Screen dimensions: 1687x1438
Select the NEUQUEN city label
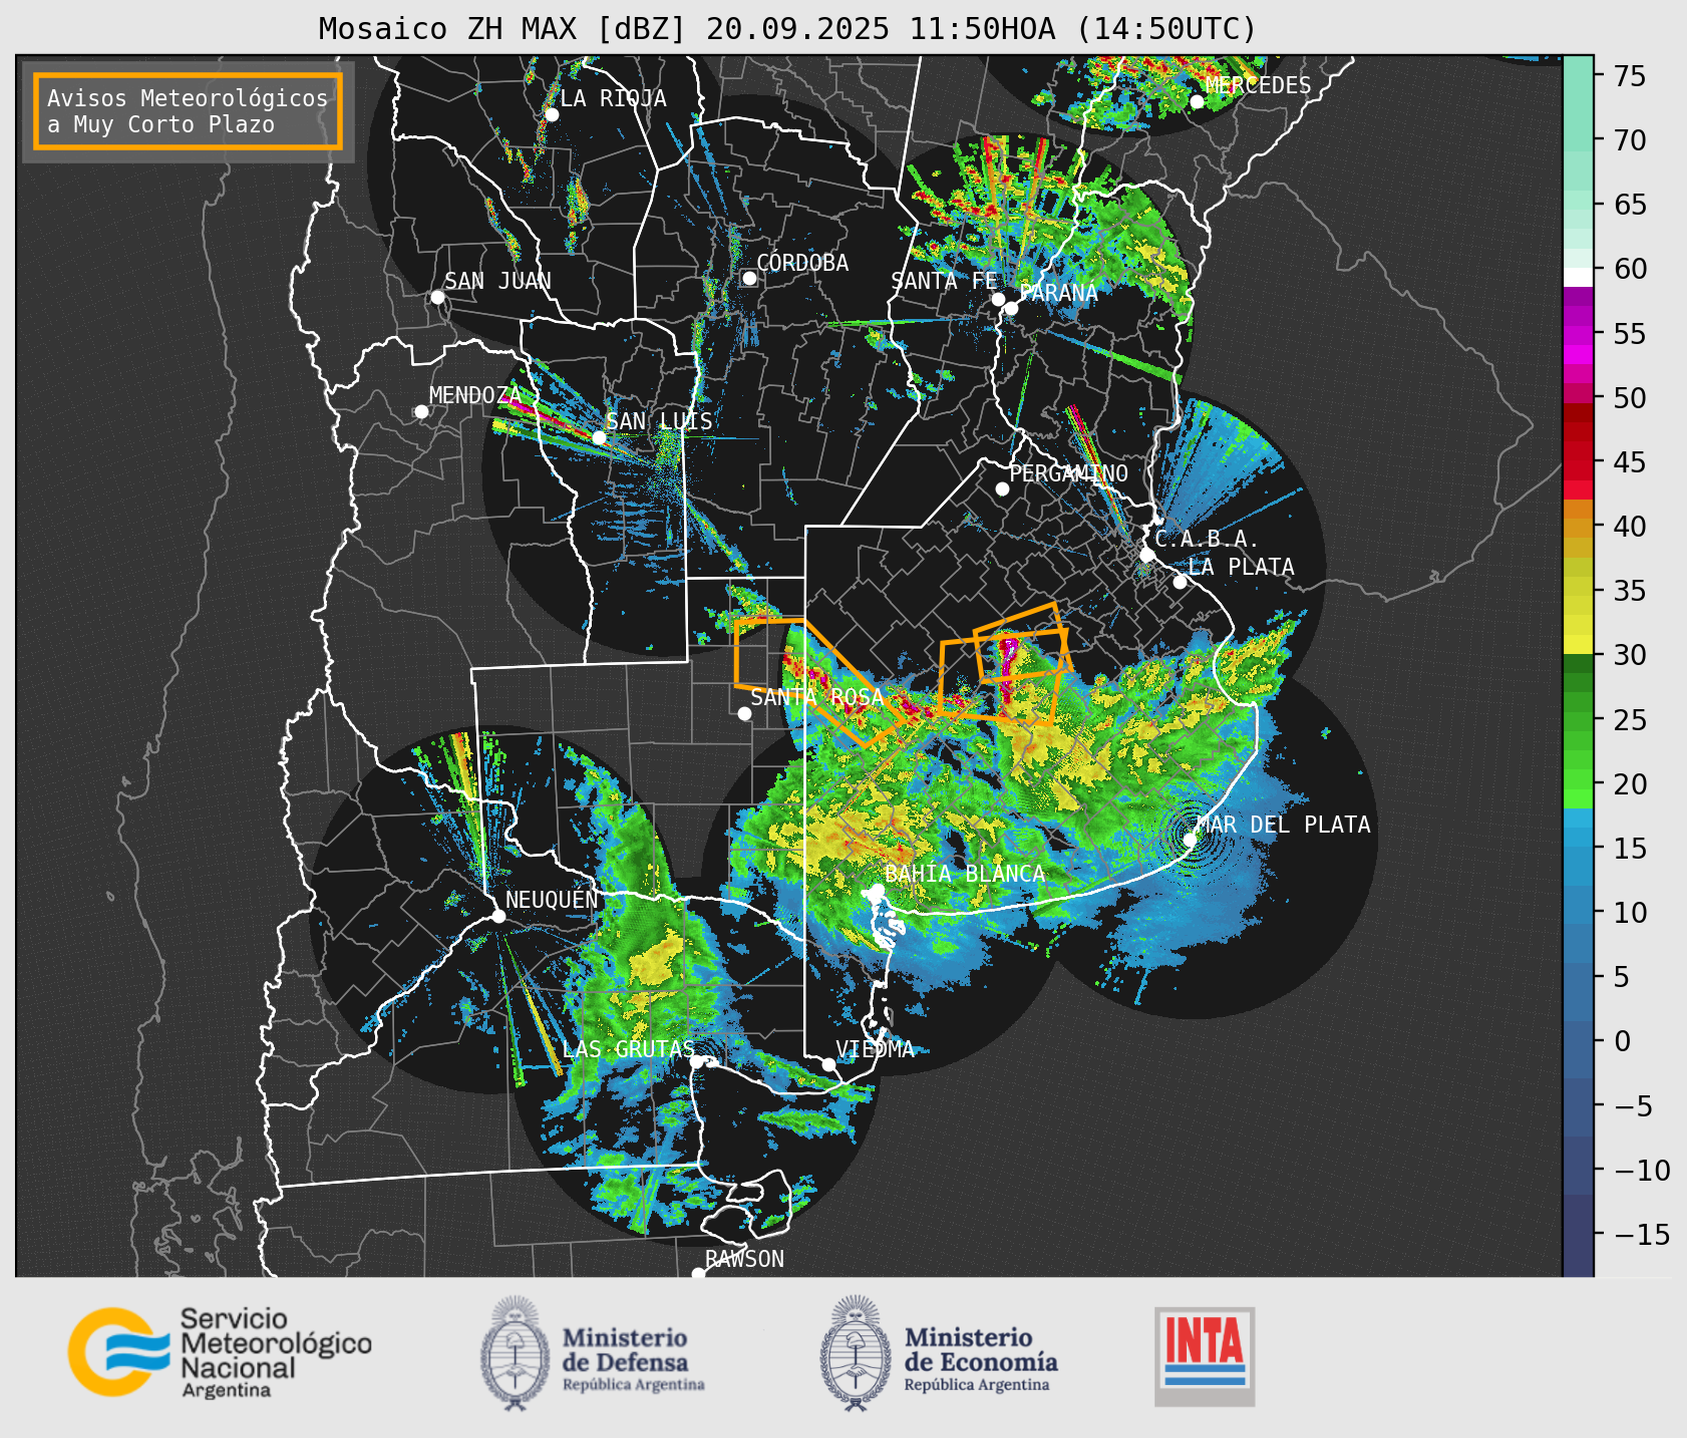coord(552,900)
